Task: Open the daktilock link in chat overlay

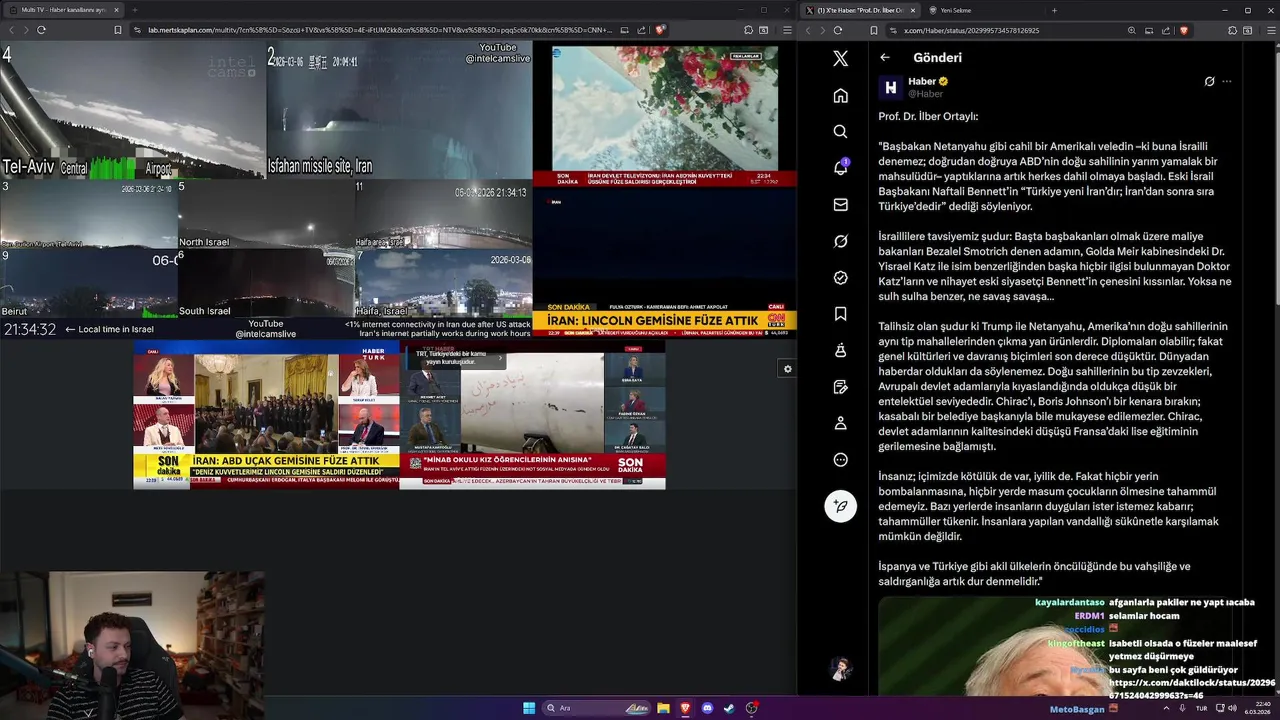Action: coord(1191,689)
